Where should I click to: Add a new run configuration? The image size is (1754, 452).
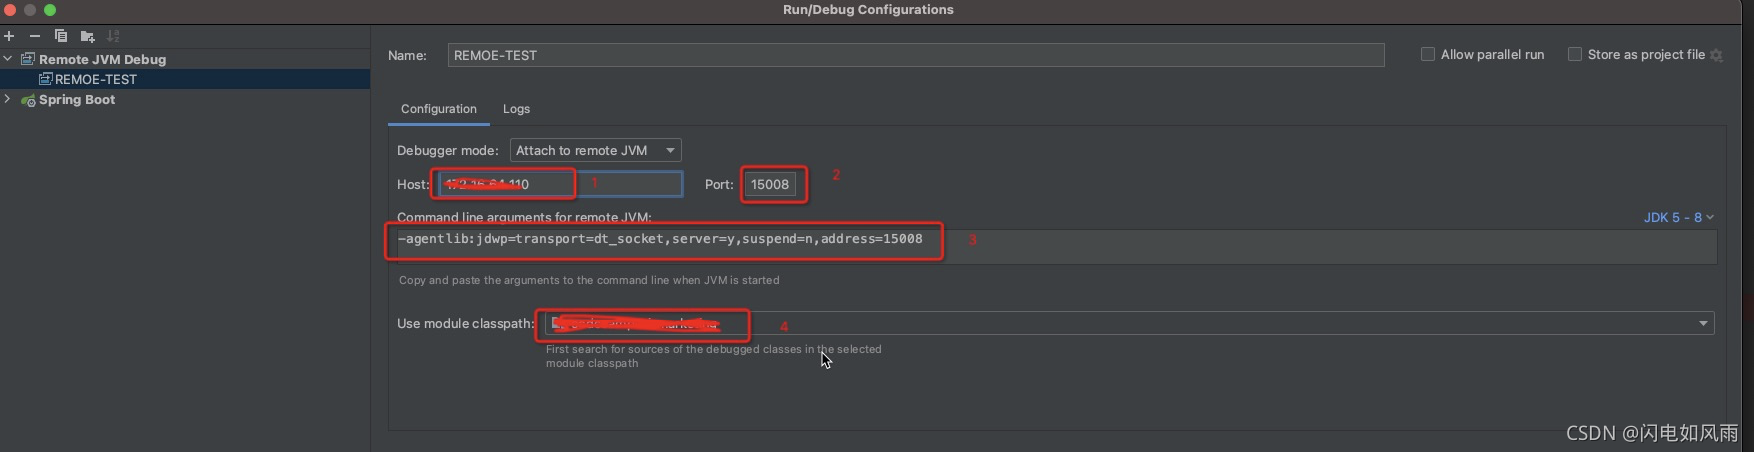[x=9, y=36]
